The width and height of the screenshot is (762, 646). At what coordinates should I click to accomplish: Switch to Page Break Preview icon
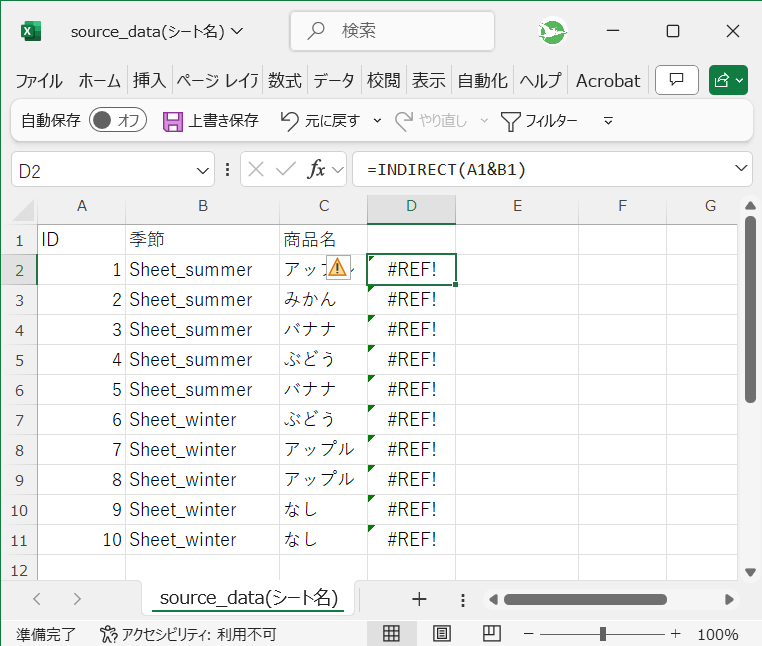491,633
